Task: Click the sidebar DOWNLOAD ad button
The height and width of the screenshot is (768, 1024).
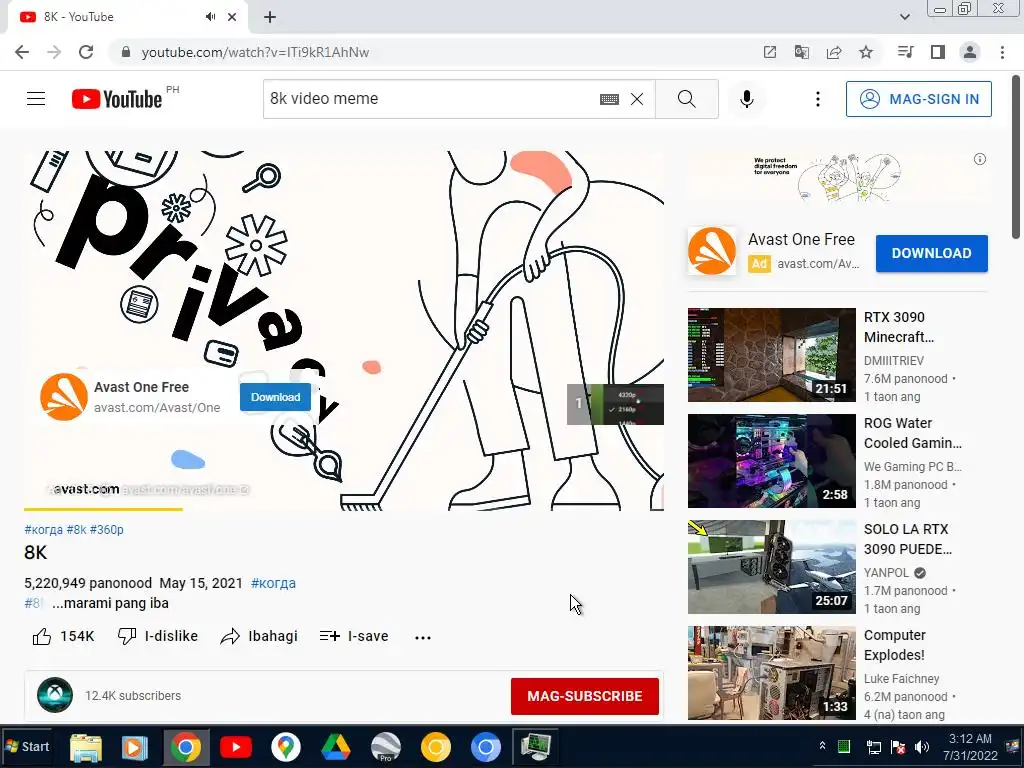Action: (x=931, y=253)
